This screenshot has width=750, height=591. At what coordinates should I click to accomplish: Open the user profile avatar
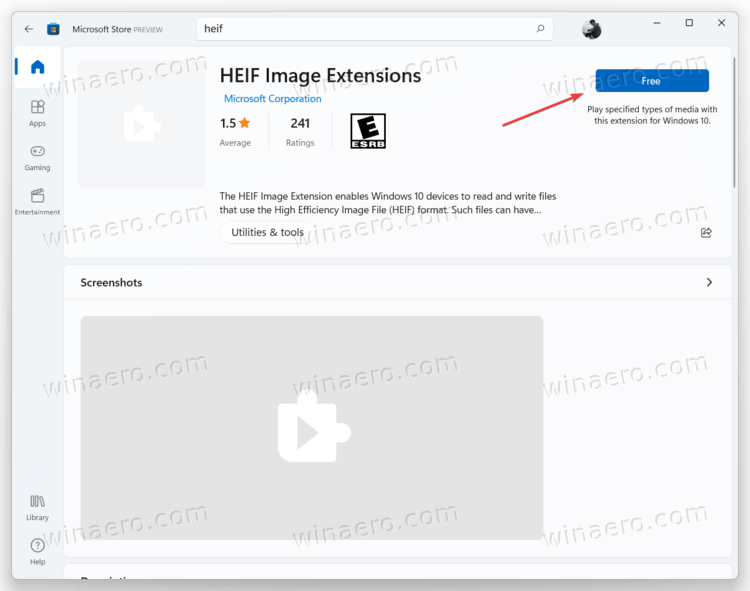click(x=592, y=29)
